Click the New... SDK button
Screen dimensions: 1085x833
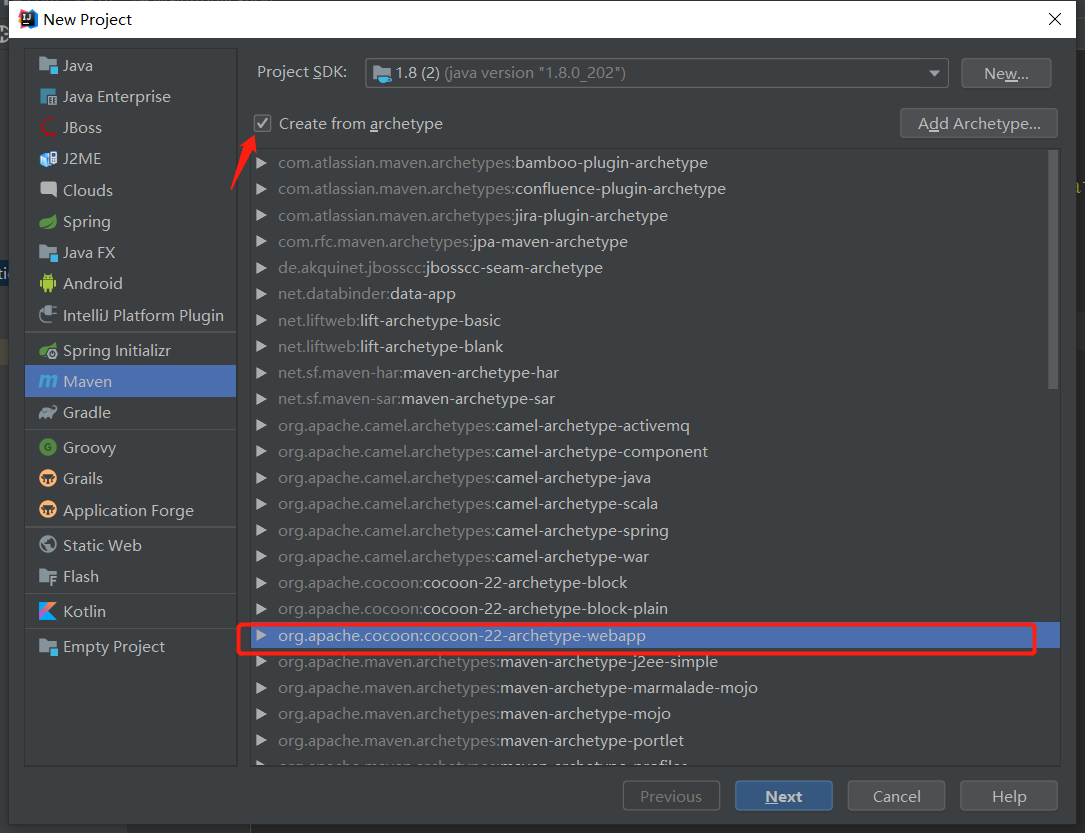1006,73
